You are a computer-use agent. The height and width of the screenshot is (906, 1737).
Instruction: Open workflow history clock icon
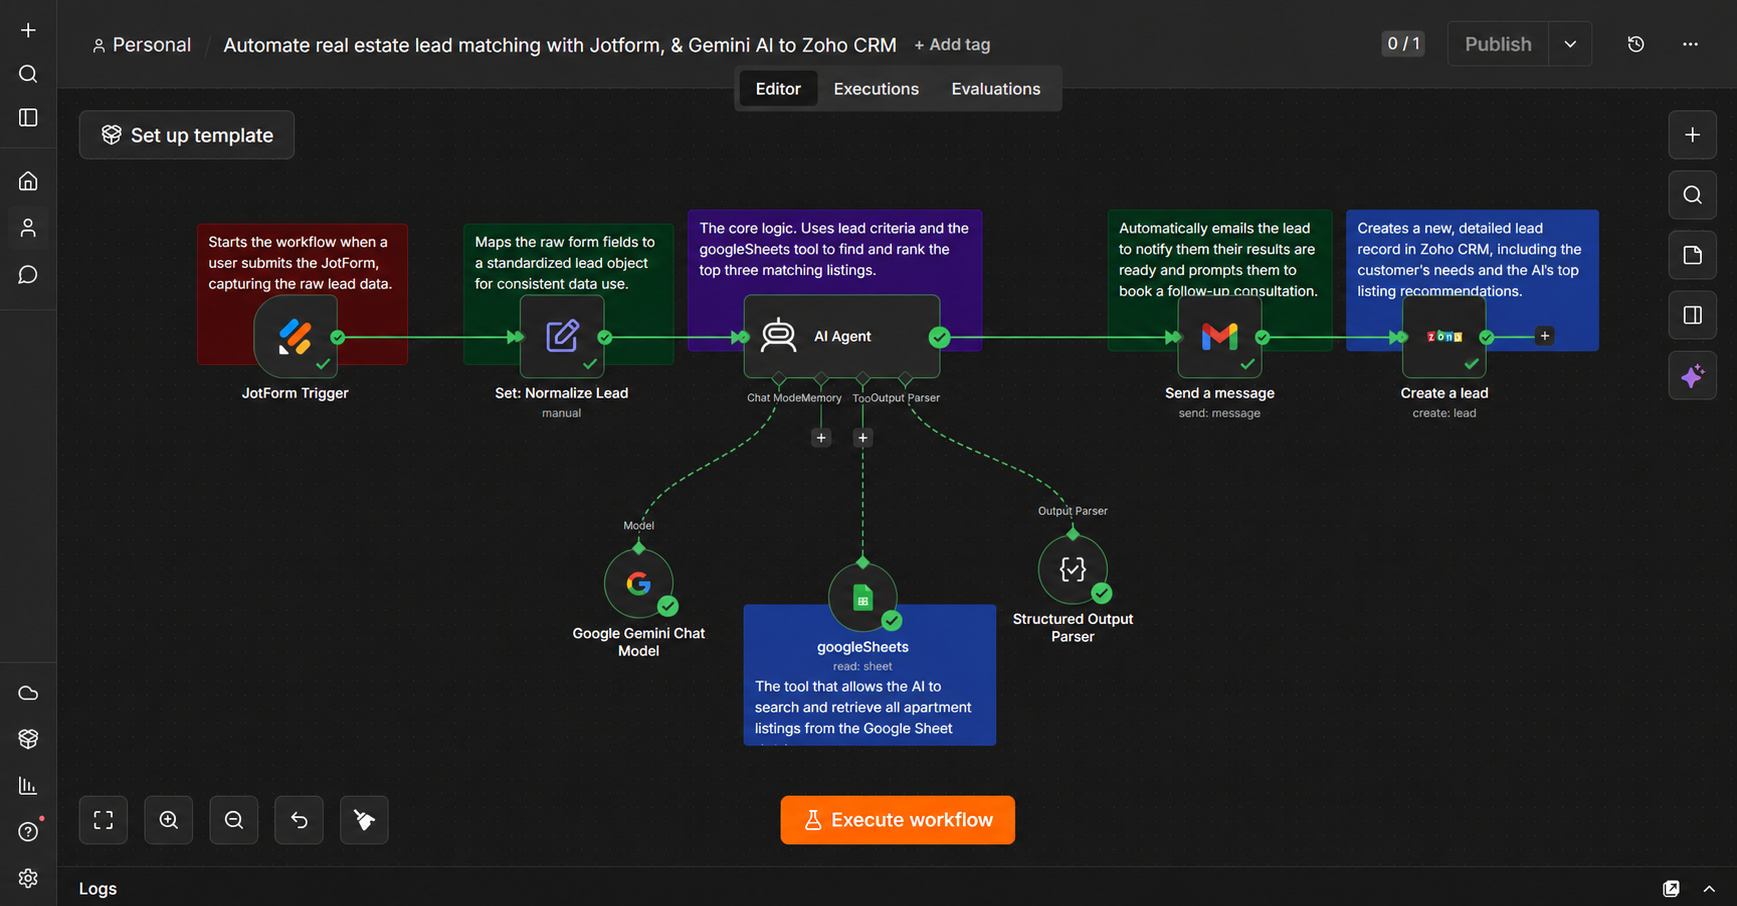[x=1636, y=44]
